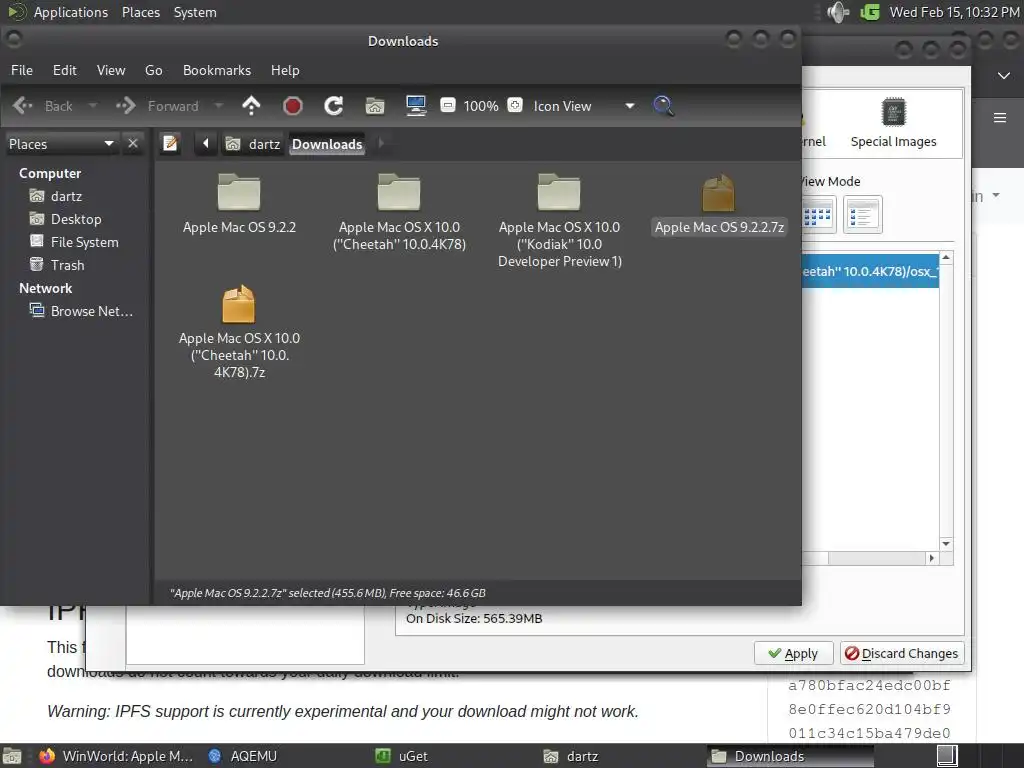The height and width of the screenshot is (768, 1024).
Task: Open the Forward history dropdown arrow
Action: pos(219,106)
